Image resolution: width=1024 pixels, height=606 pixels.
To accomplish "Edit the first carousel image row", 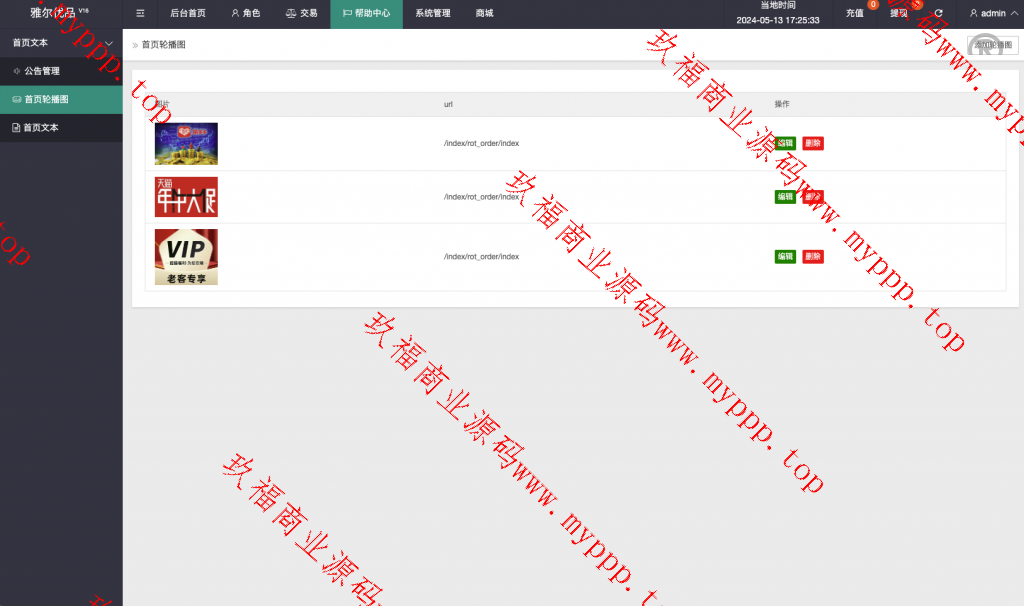I will pyautogui.click(x=785, y=143).
